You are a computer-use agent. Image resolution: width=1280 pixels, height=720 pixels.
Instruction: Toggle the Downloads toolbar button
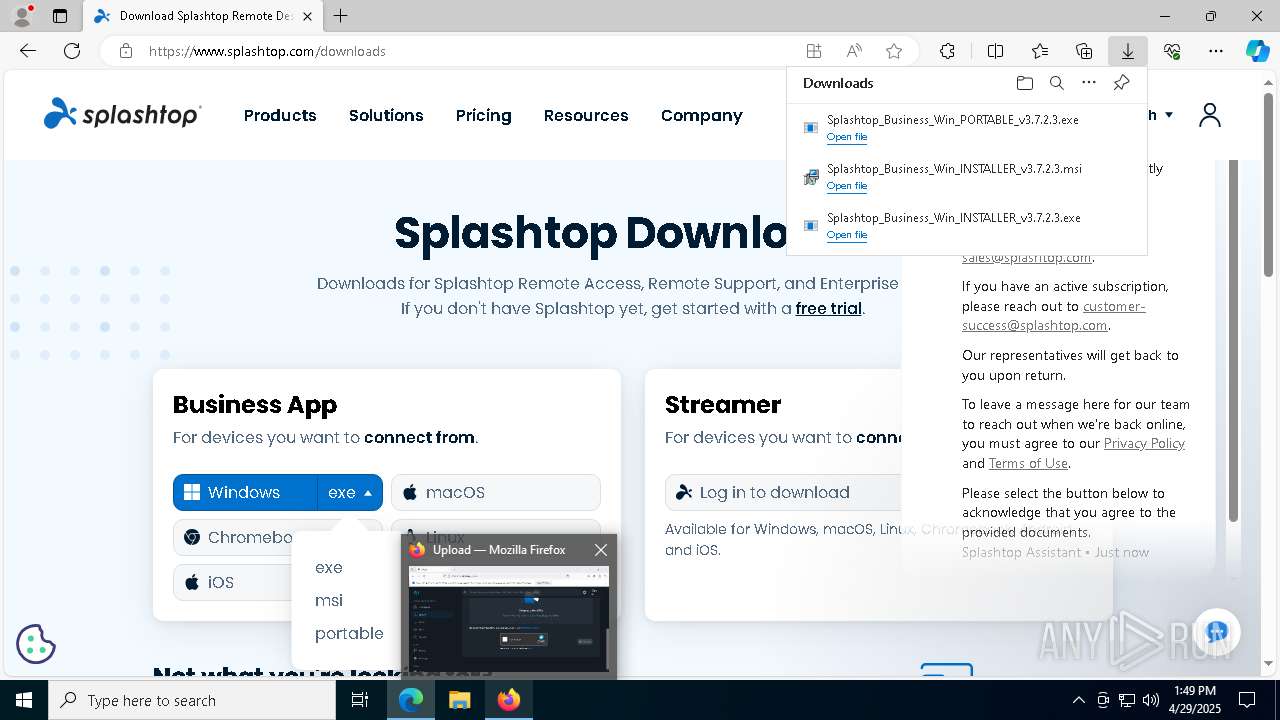[x=1127, y=51]
